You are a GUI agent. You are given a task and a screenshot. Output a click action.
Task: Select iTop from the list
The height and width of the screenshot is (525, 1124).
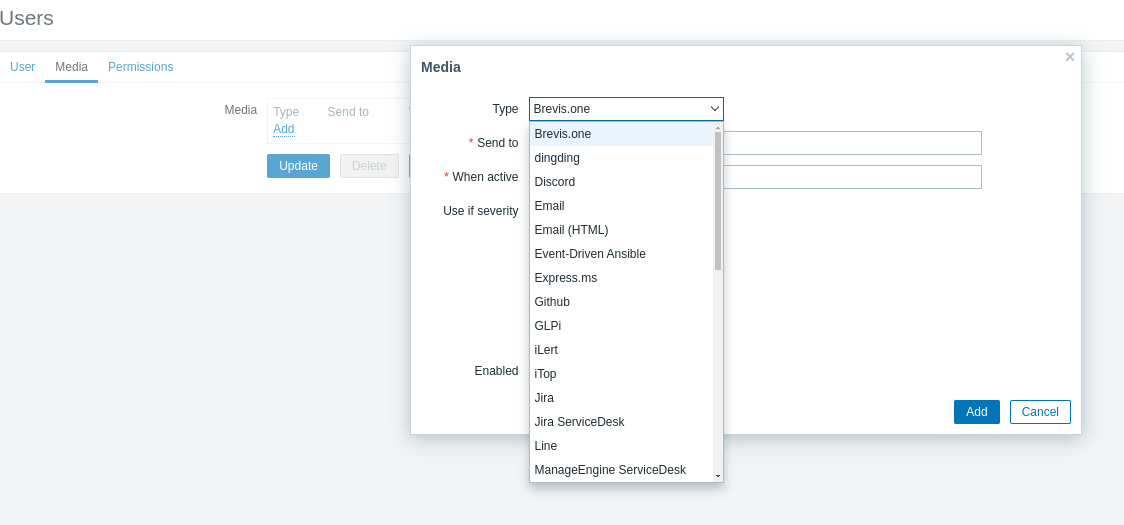pyautogui.click(x=621, y=374)
